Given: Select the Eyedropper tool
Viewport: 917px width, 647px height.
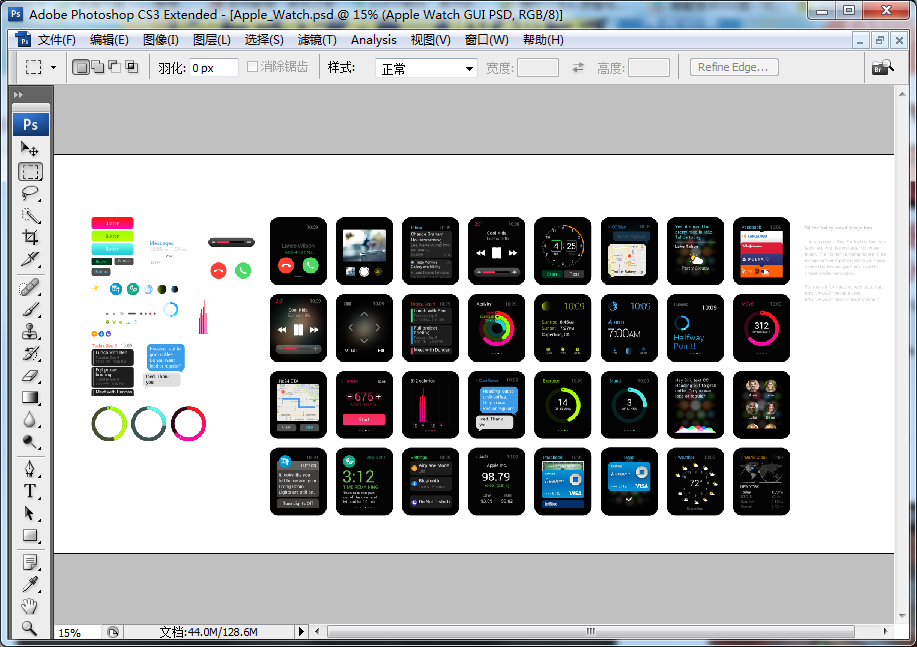Looking at the screenshot, I should click(x=30, y=584).
